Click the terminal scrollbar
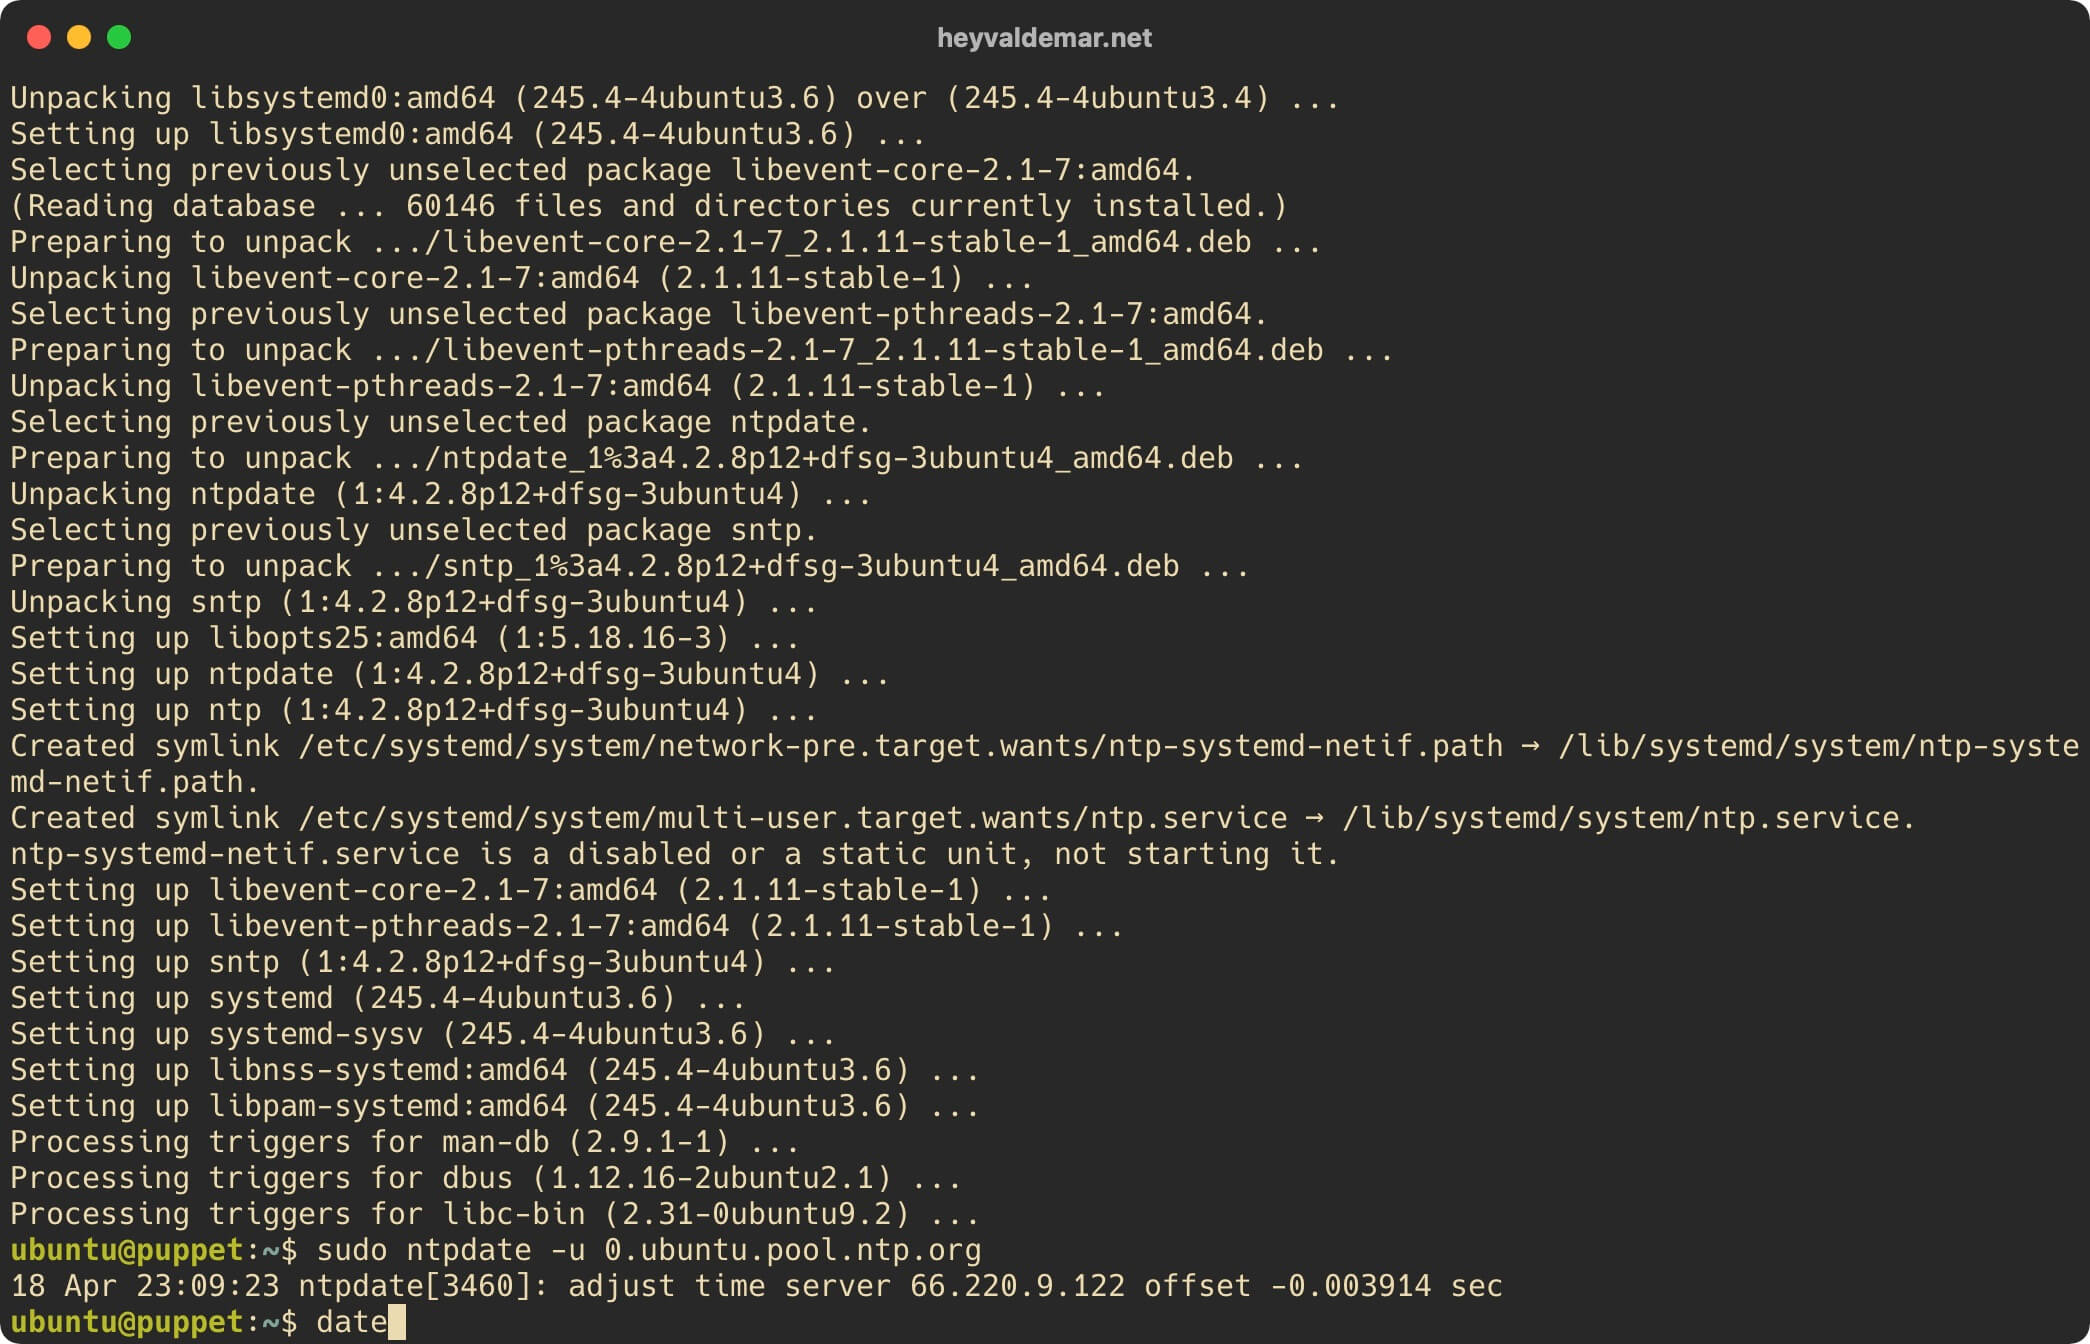The width and height of the screenshot is (2090, 1344). pyautogui.click(x=2076, y=672)
